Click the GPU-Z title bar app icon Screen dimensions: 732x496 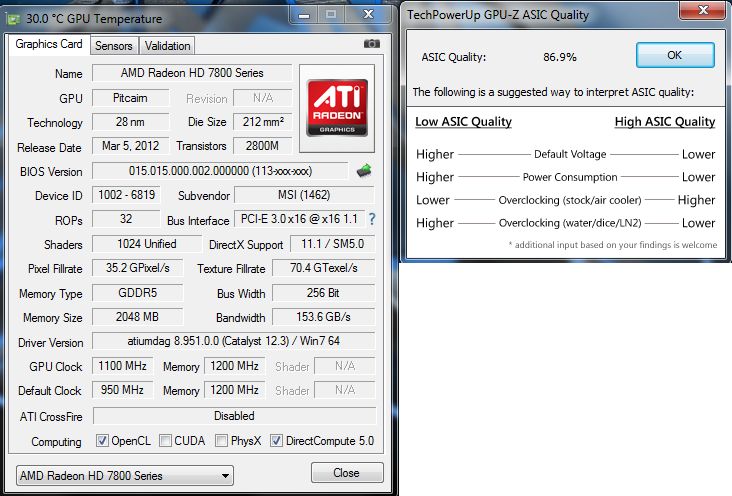(x=14, y=19)
